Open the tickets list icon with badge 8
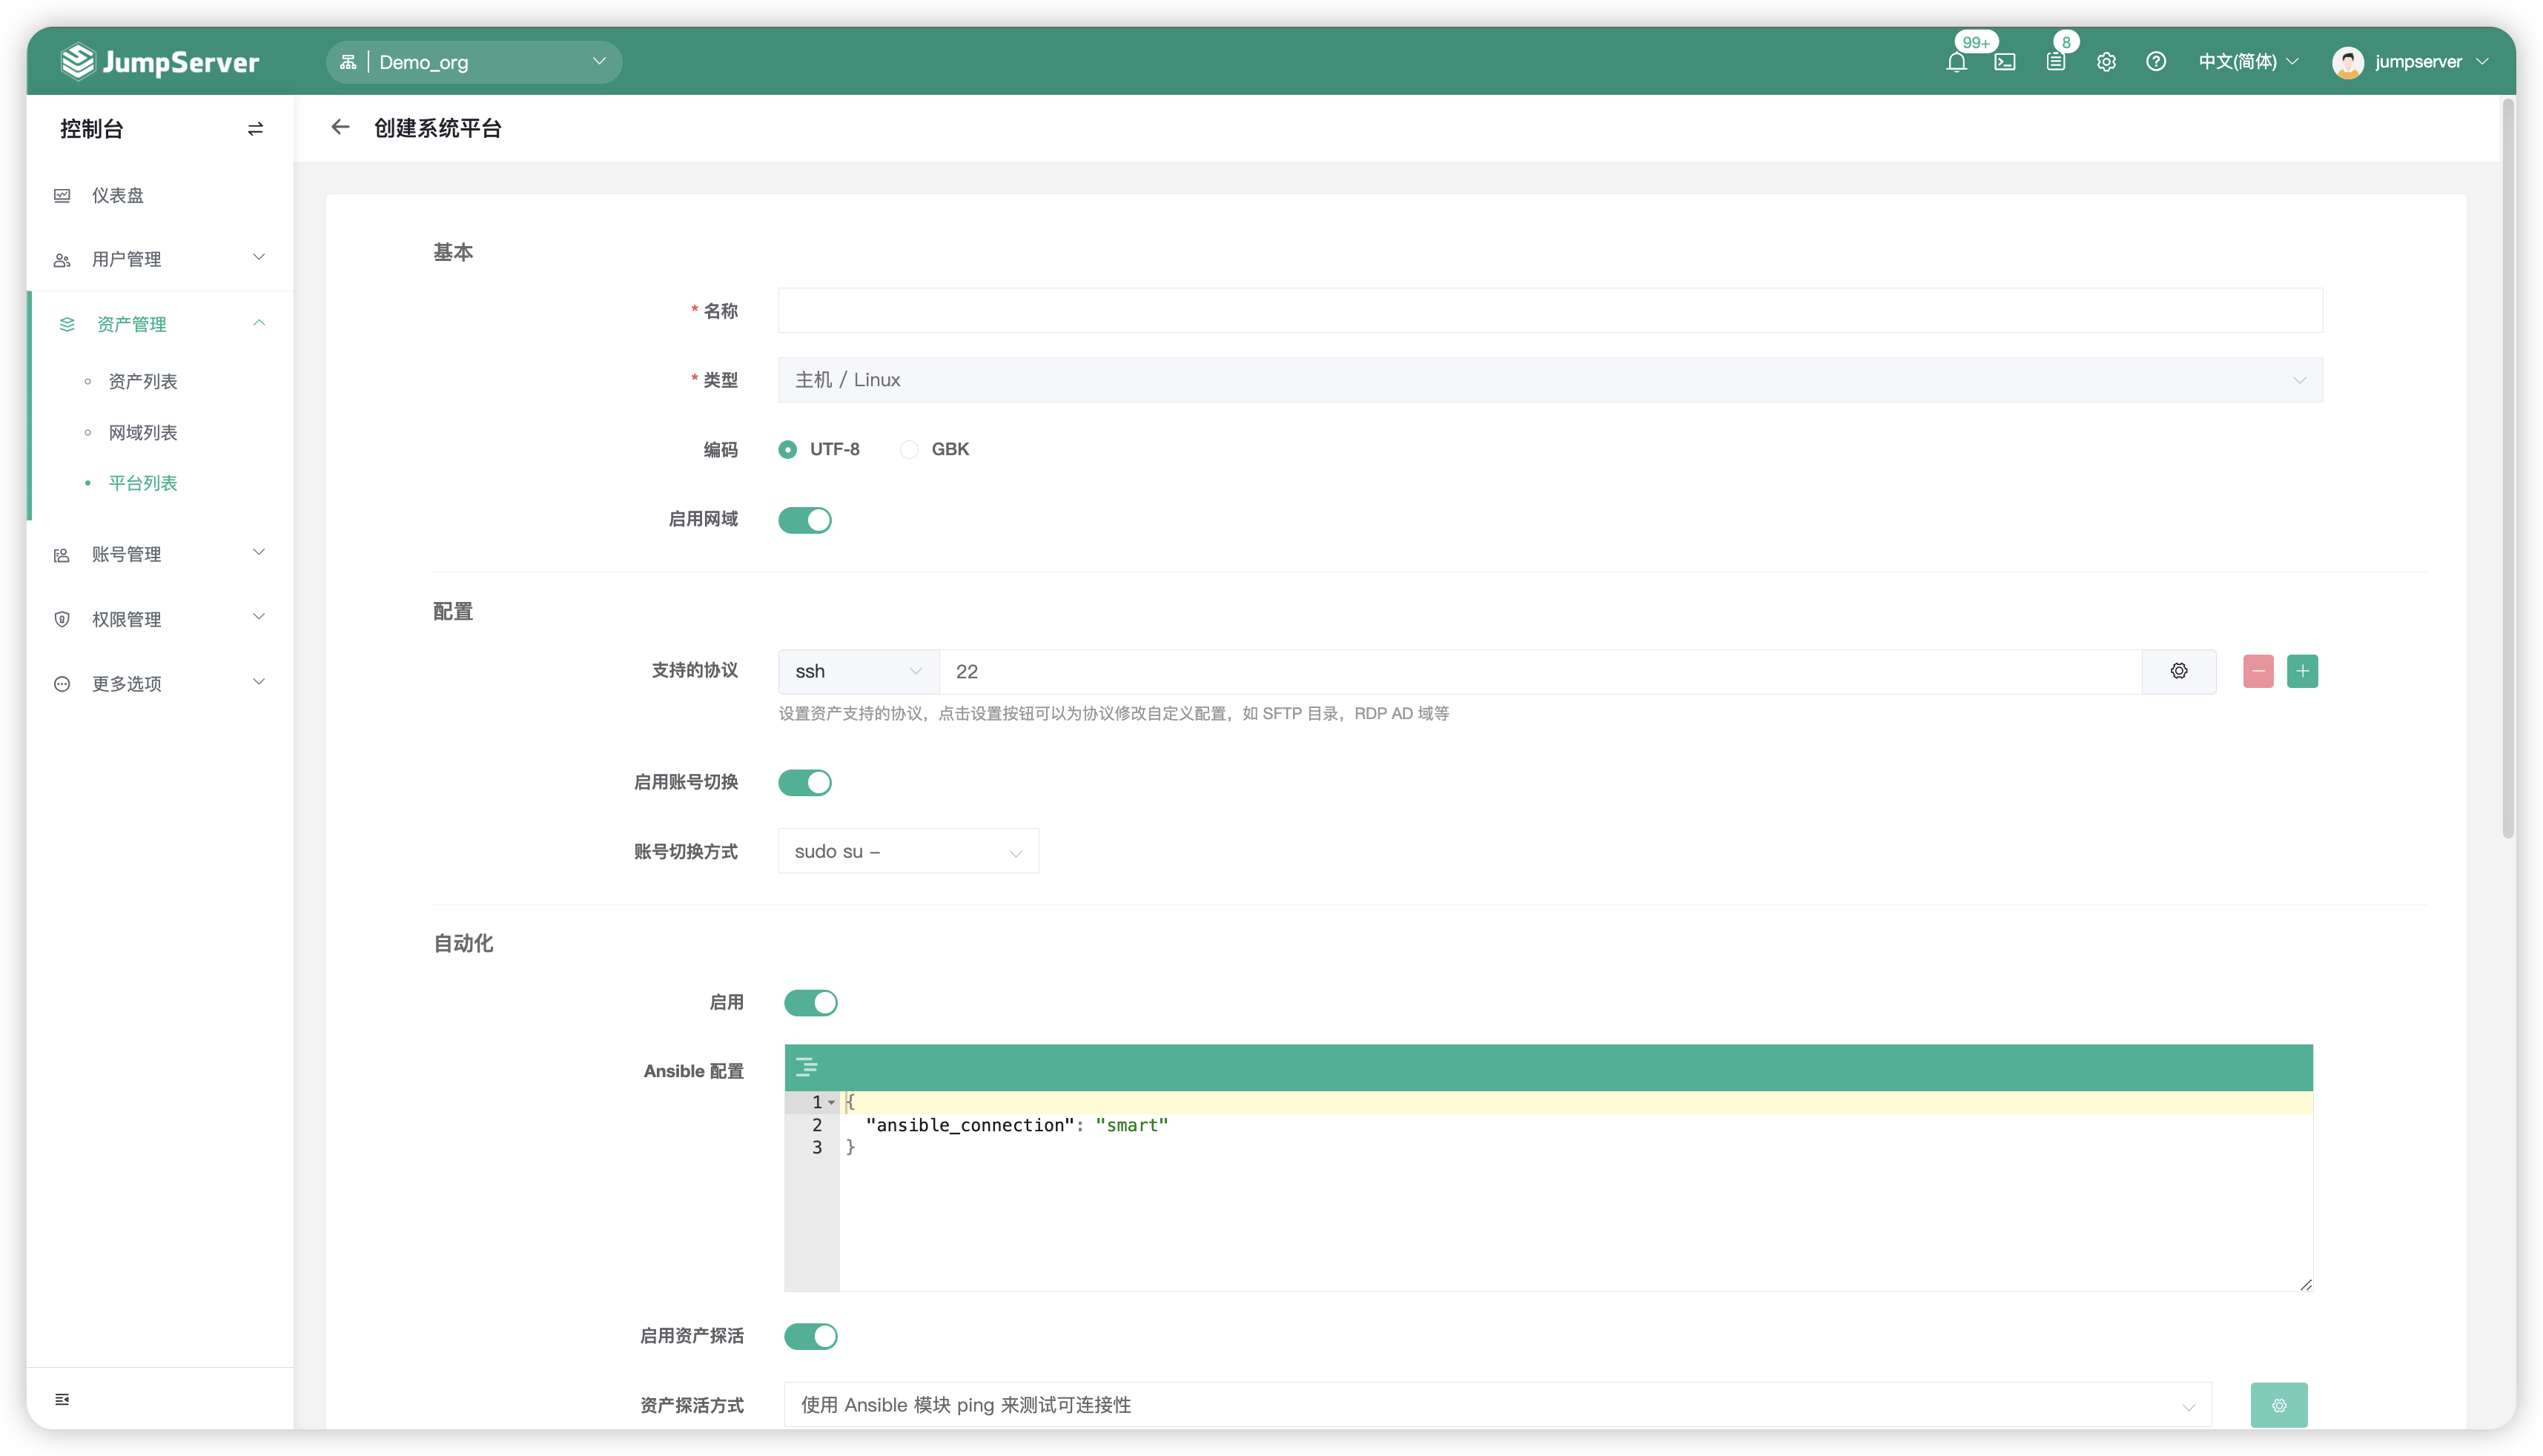This screenshot has width=2543, height=1456. point(2055,62)
